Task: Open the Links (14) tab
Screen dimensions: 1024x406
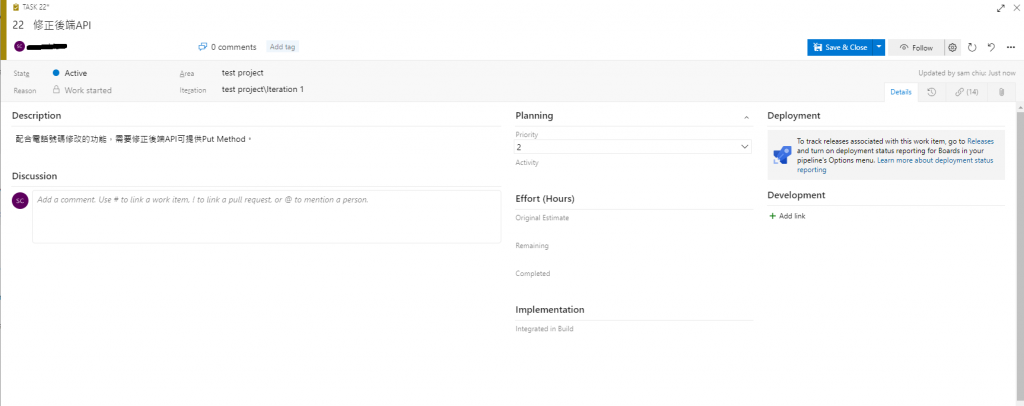Action: pos(966,92)
